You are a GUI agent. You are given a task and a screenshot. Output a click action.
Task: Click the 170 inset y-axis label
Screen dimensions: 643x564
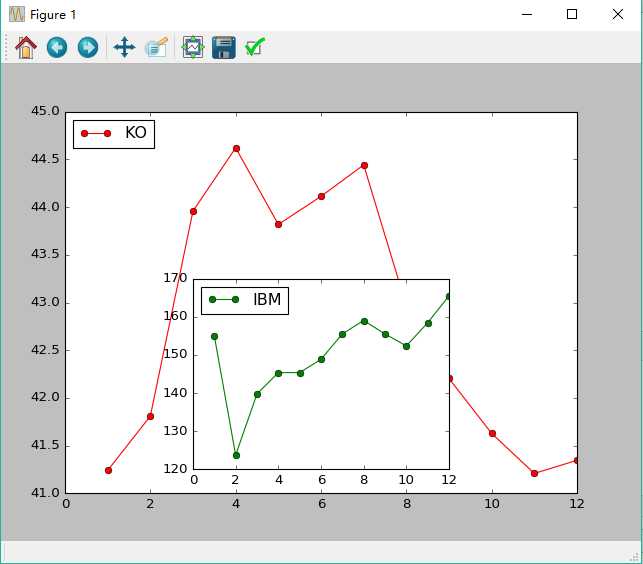coord(175,278)
